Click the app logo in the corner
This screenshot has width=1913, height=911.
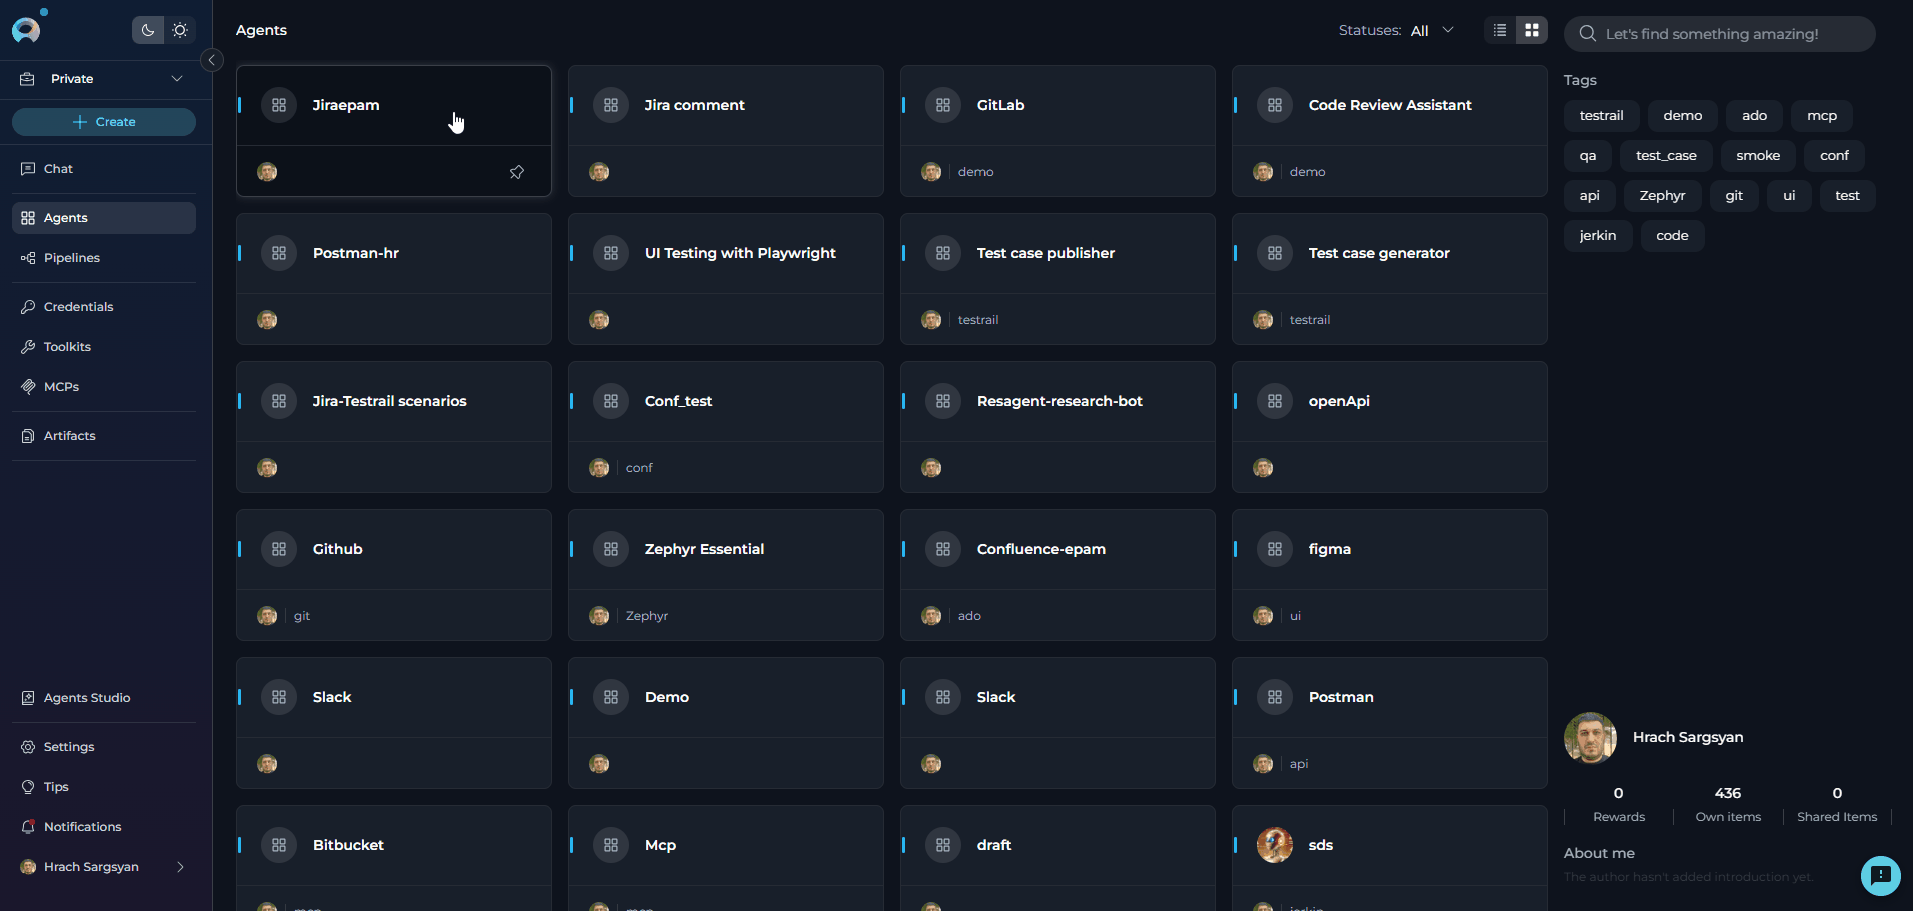pyautogui.click(x=27, y=29)
